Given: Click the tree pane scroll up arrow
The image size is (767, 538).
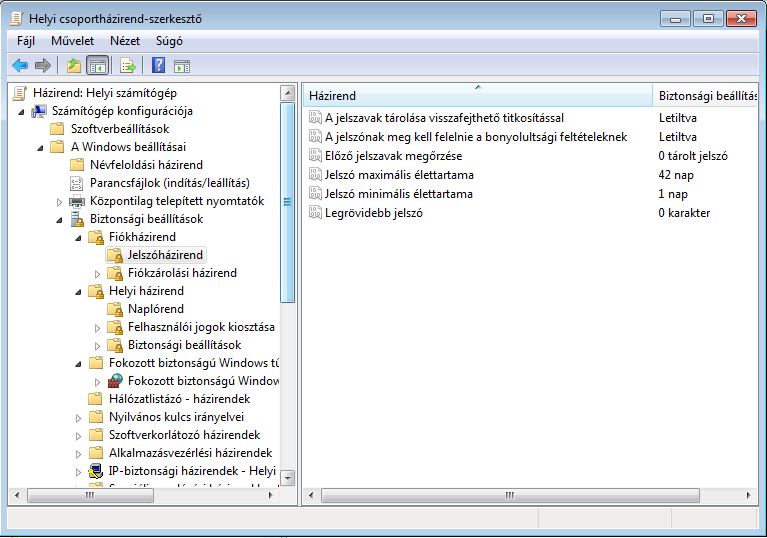Looking at the screenshot, I should click(288, 93).
